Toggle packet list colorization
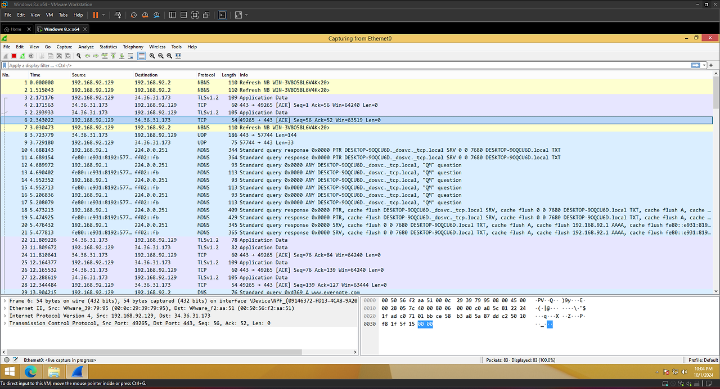Screen dimensions: 720x389 point(141,56)
